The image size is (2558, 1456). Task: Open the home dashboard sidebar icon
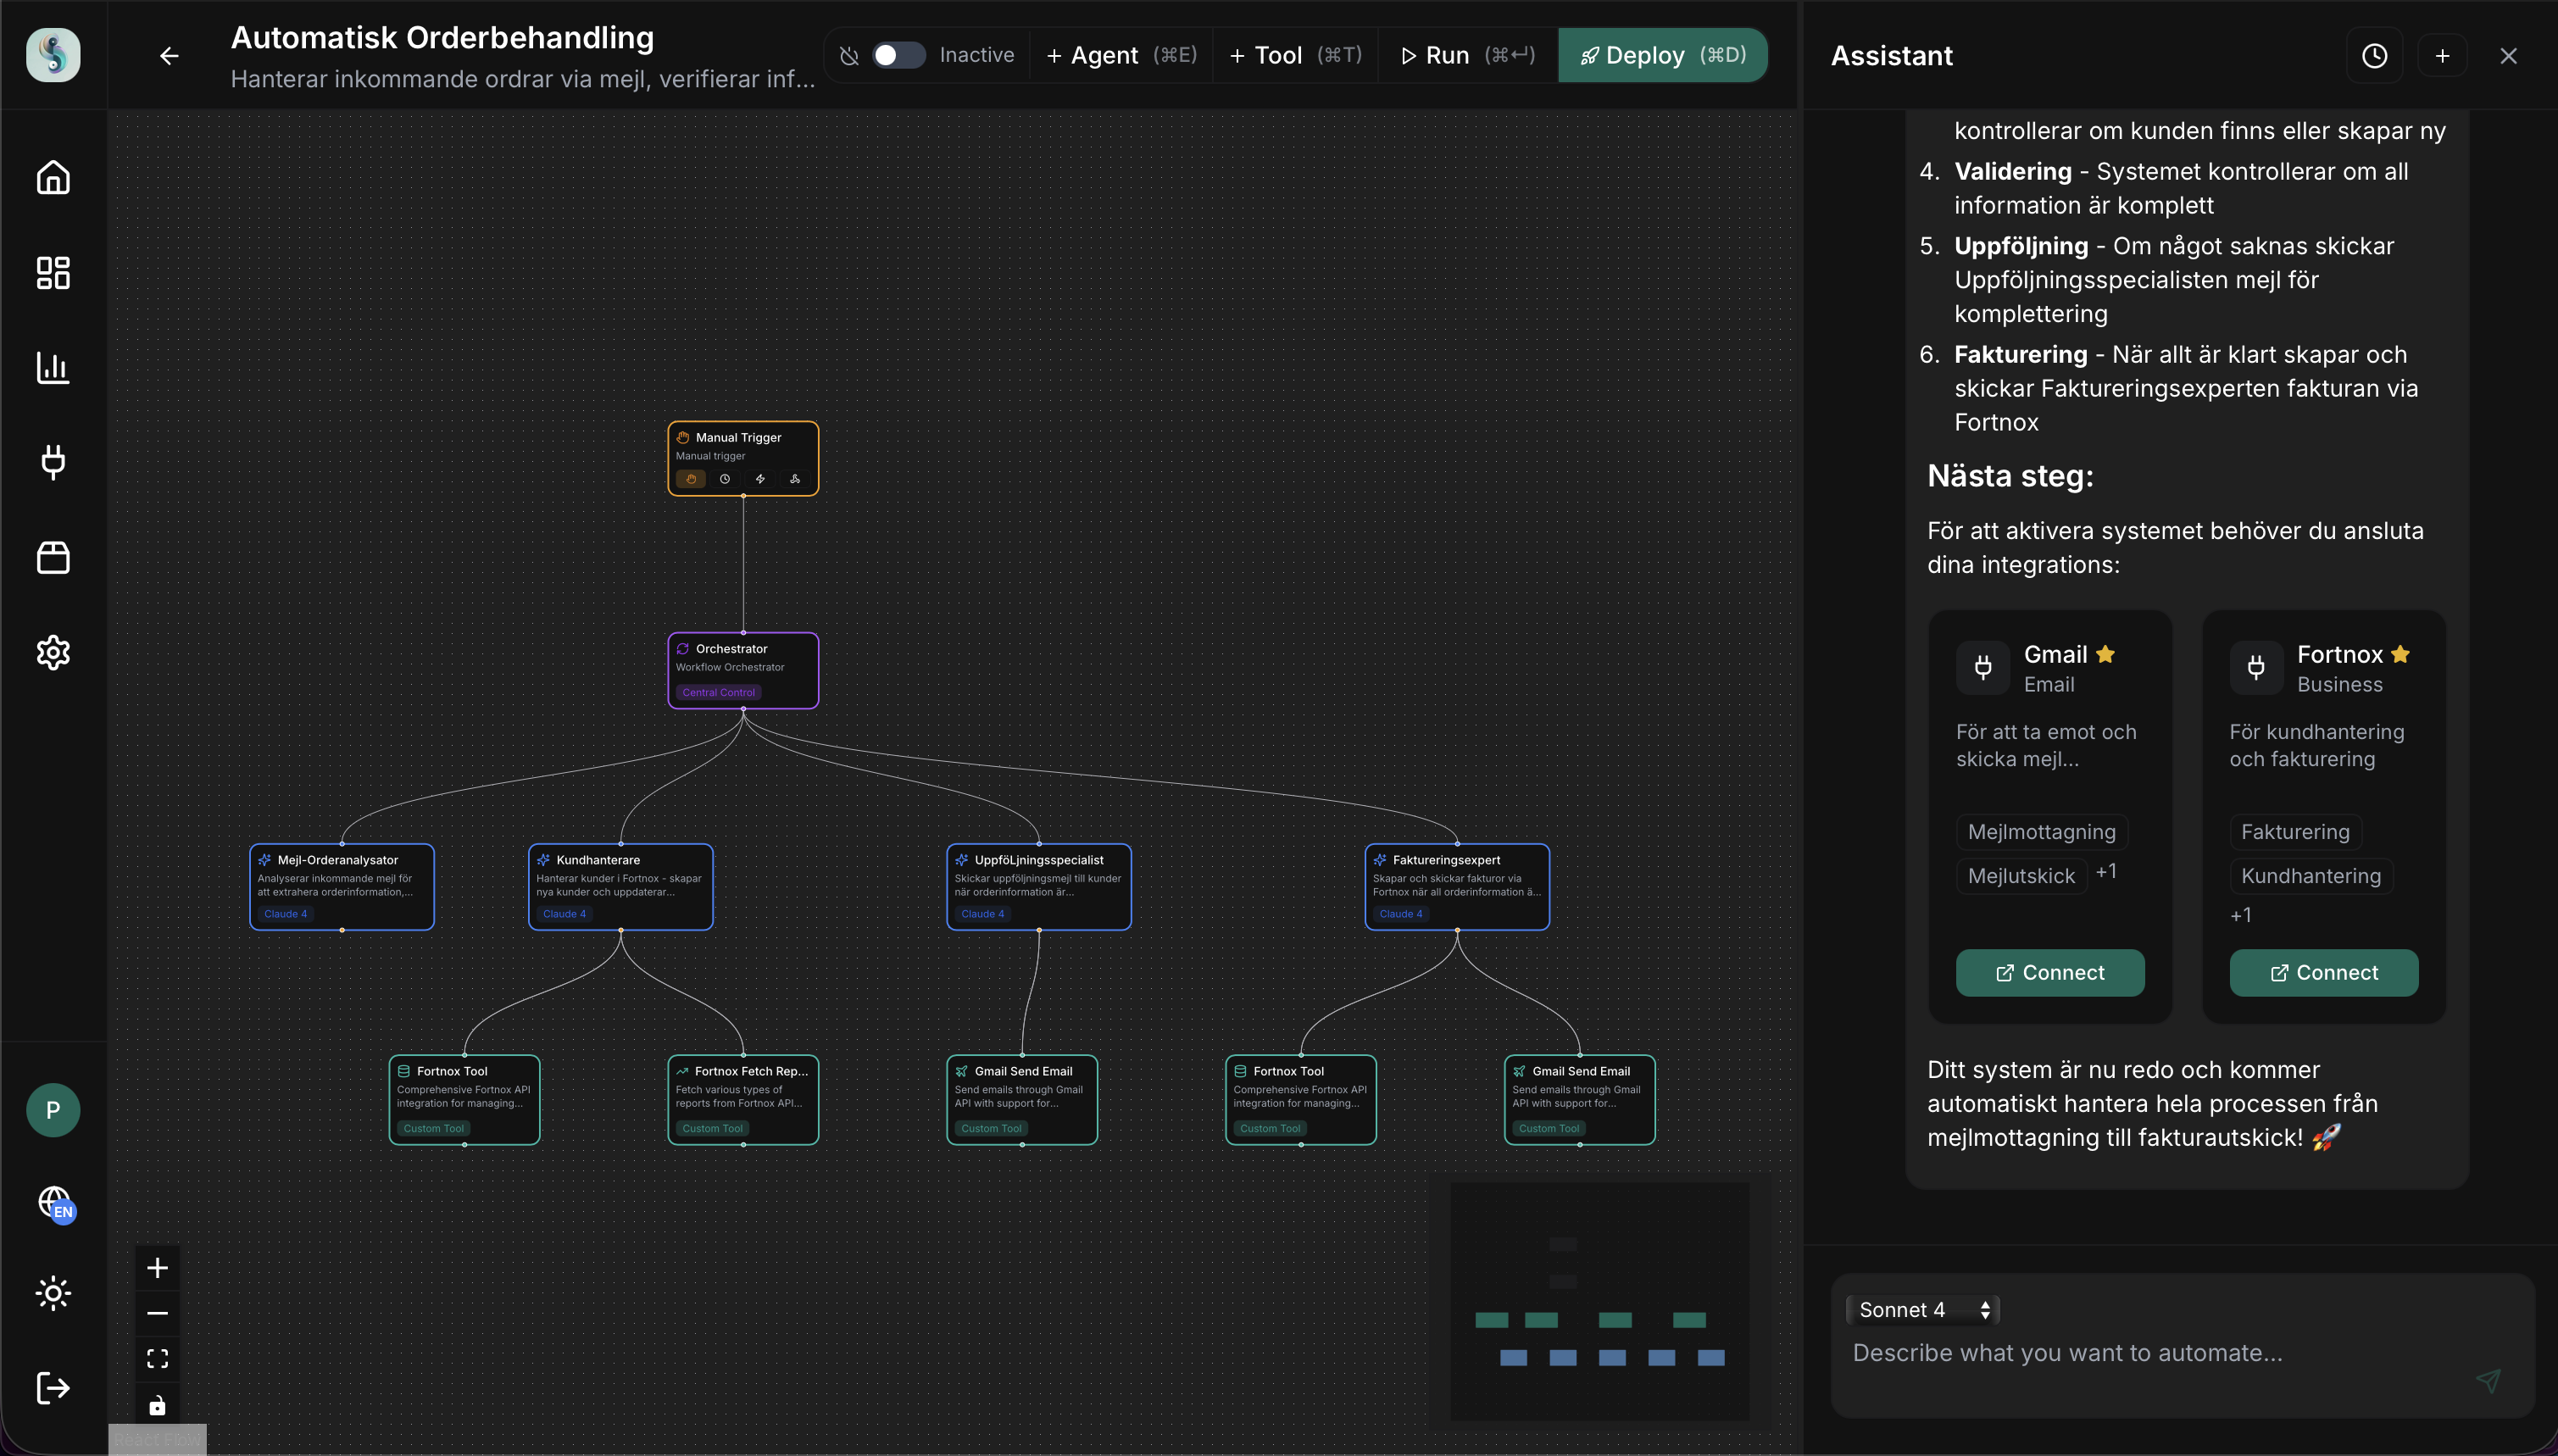coord(53,177)
